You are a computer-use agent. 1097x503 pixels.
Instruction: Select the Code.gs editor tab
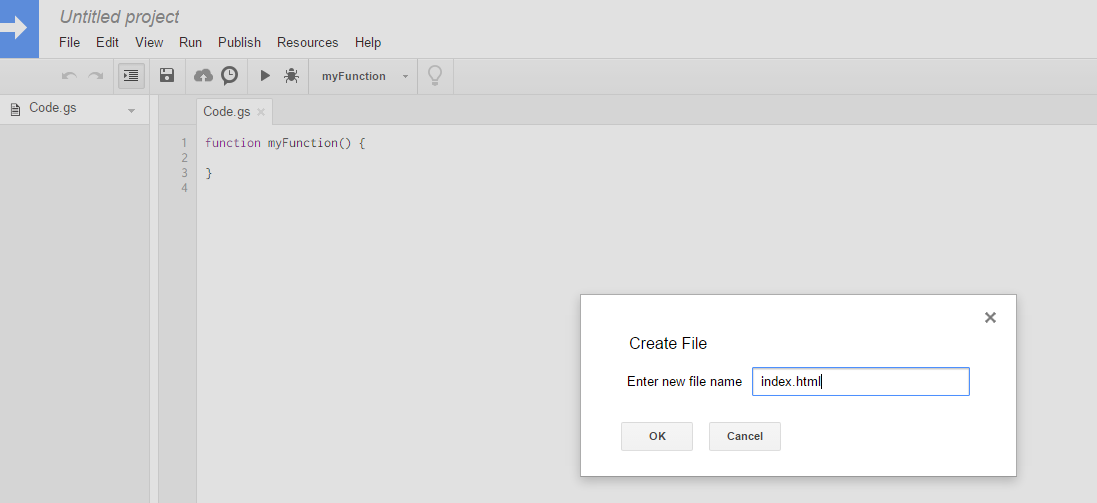coord(226,112)
